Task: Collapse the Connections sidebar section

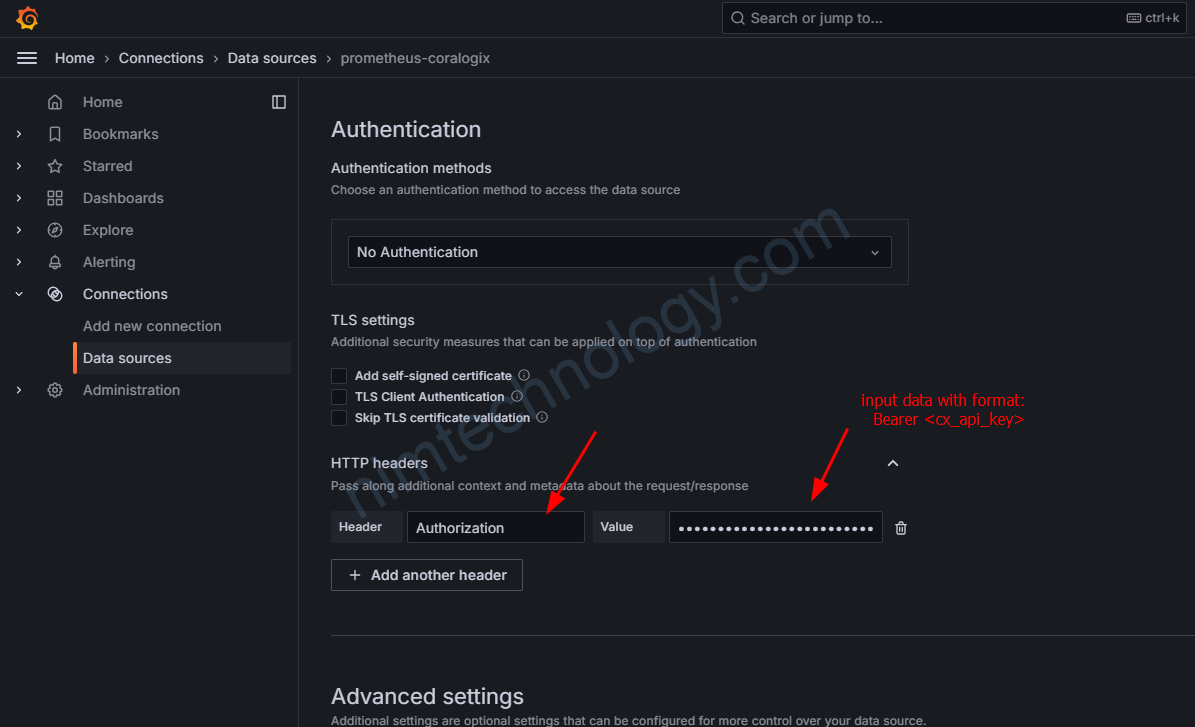Action: 19,294
